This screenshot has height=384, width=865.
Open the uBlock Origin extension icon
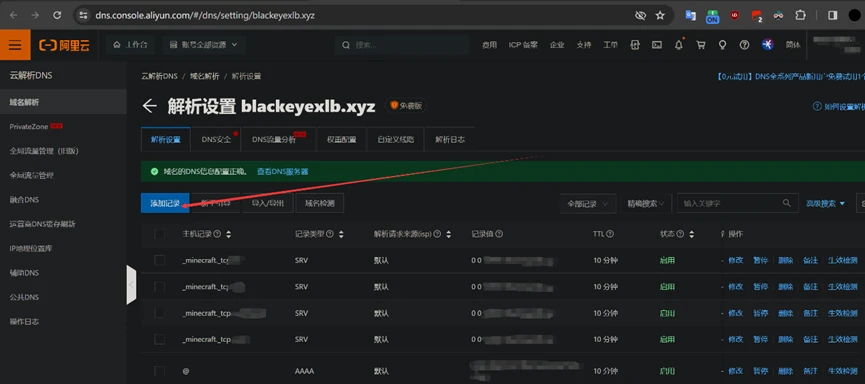[734, 15]
